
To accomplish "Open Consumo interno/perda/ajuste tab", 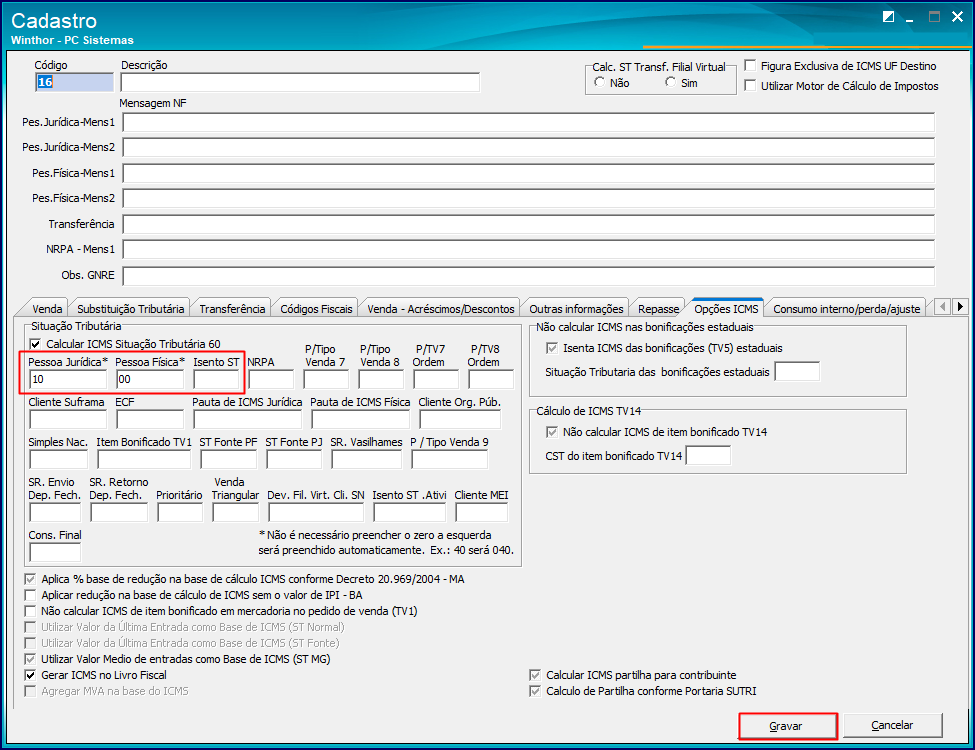I will pyautogui.click(x=846, y=308).
